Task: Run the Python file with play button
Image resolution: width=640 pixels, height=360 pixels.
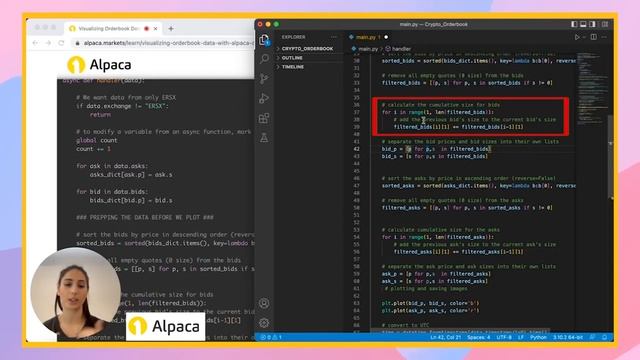Action: pos(577,37)
